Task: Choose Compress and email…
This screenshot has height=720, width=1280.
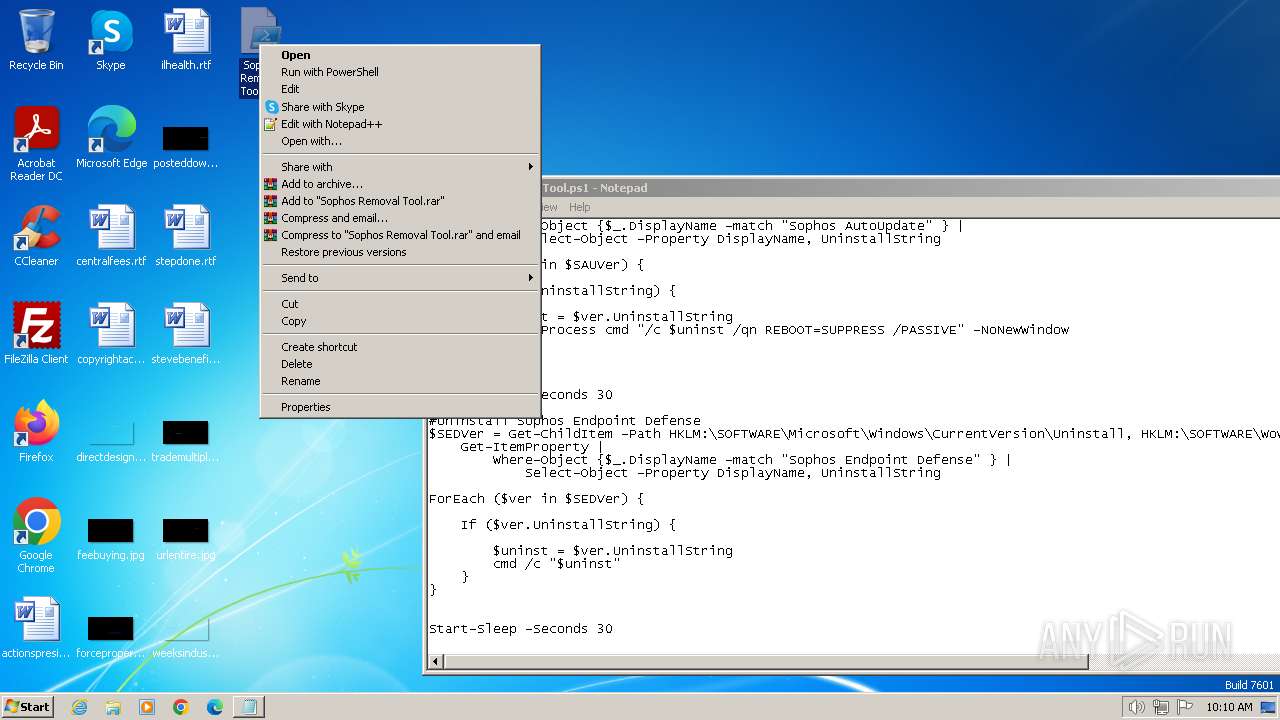Action: [400, 218]
